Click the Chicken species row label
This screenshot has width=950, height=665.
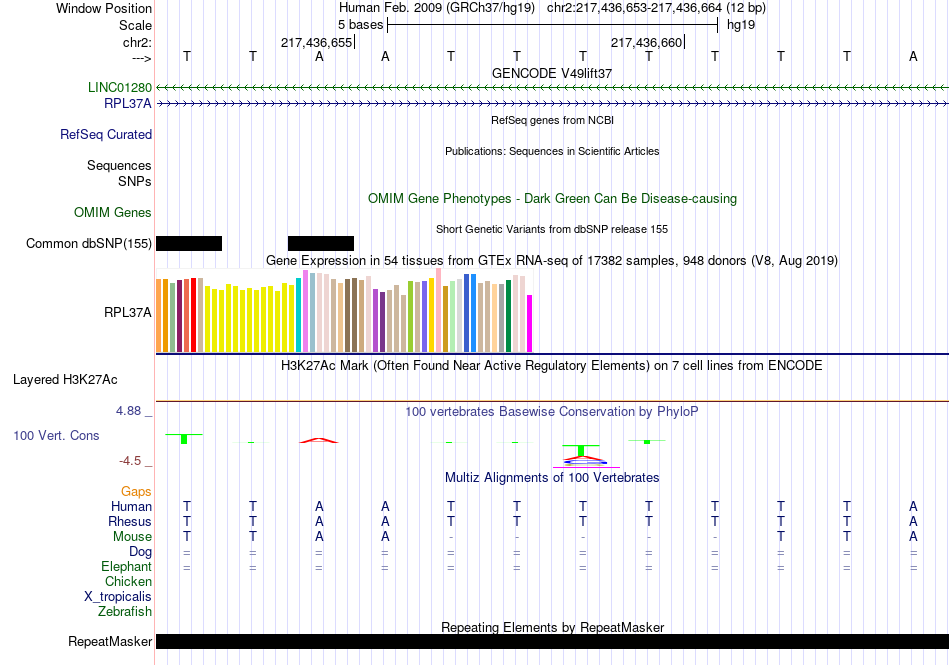pos(128,581)
